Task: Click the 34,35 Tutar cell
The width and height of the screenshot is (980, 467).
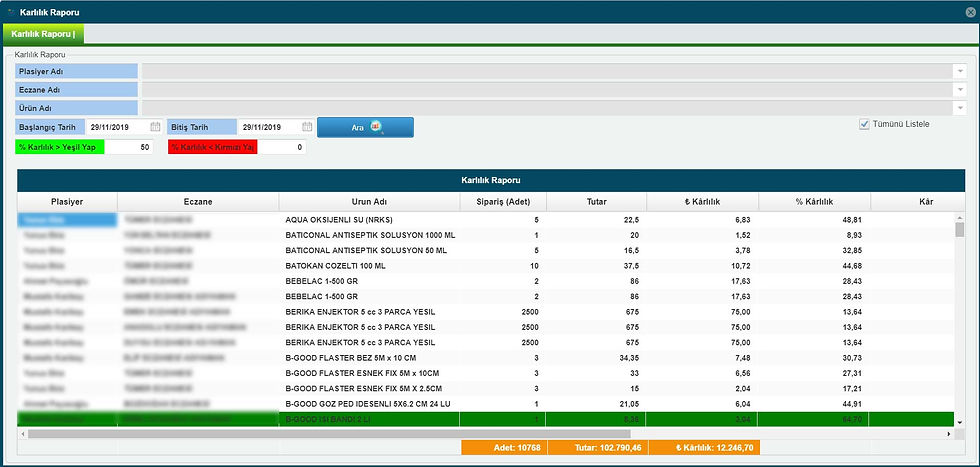Action: pos(596,358)
